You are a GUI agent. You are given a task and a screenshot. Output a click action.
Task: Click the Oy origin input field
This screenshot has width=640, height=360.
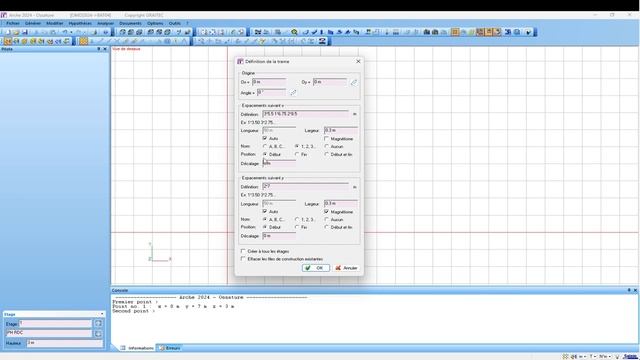330,82
